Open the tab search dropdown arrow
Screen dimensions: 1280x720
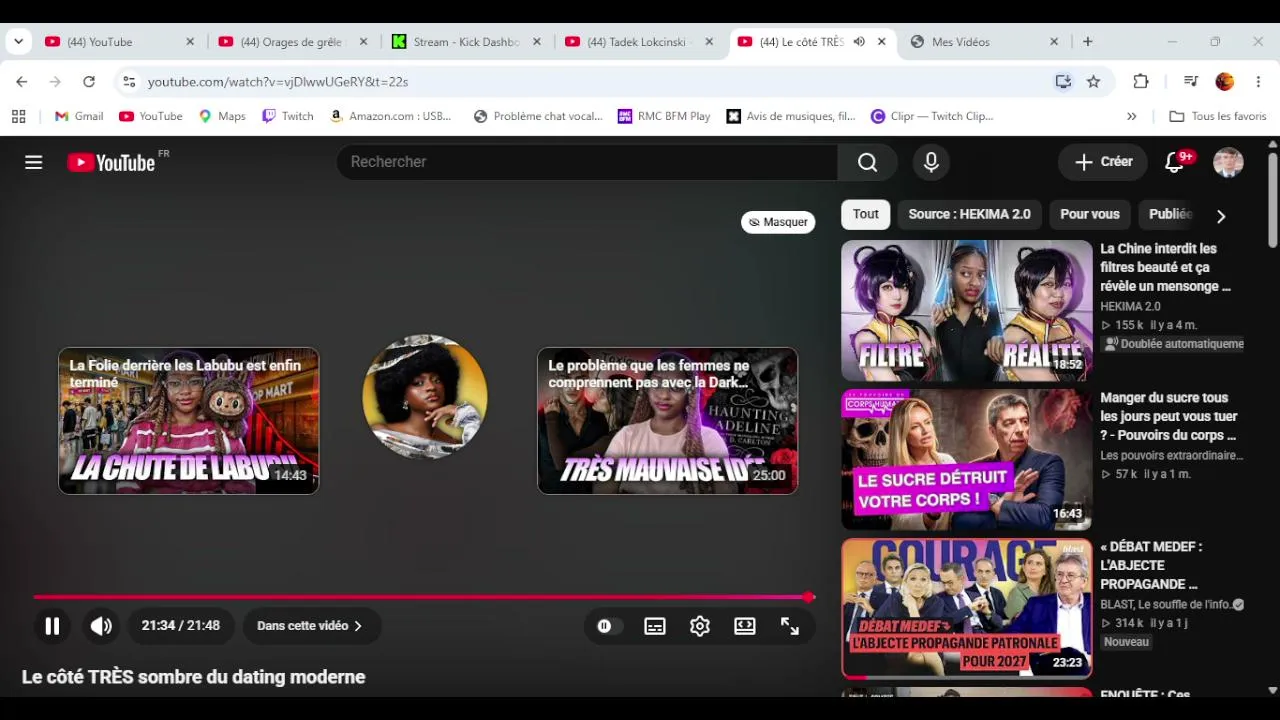(x=18, y=42)
